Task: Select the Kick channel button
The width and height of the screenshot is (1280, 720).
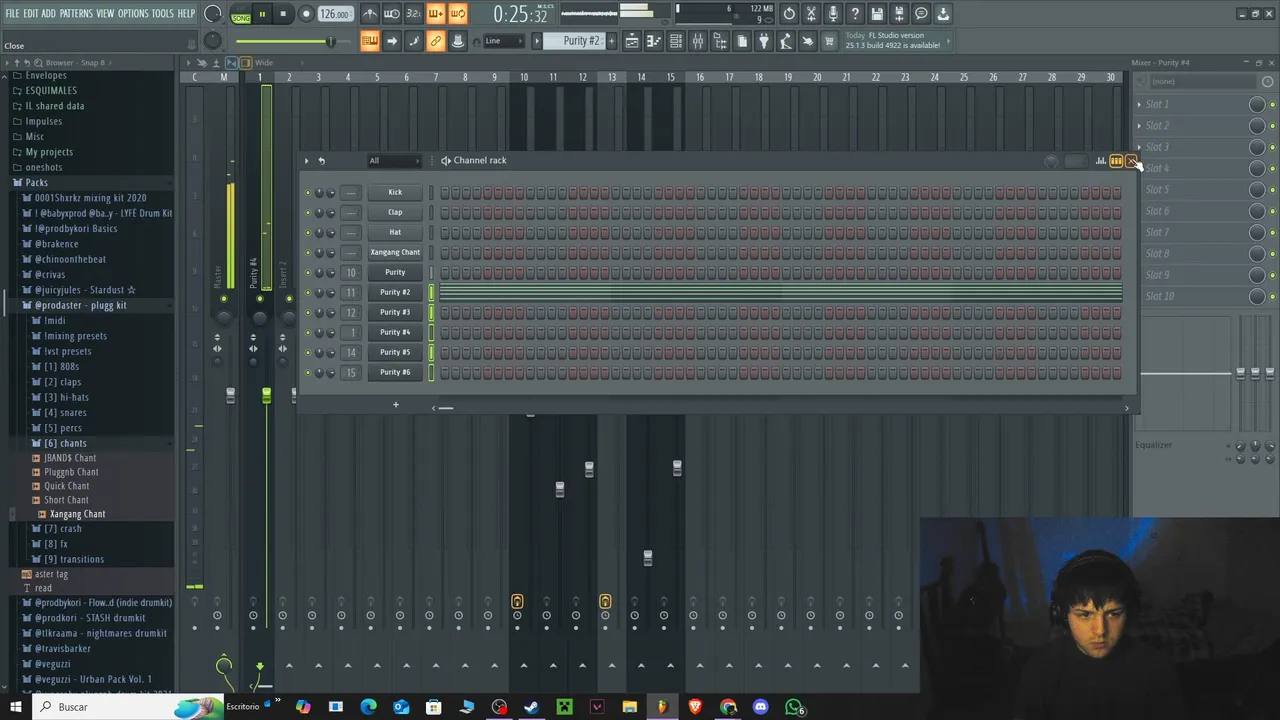Action: point(395,192)
